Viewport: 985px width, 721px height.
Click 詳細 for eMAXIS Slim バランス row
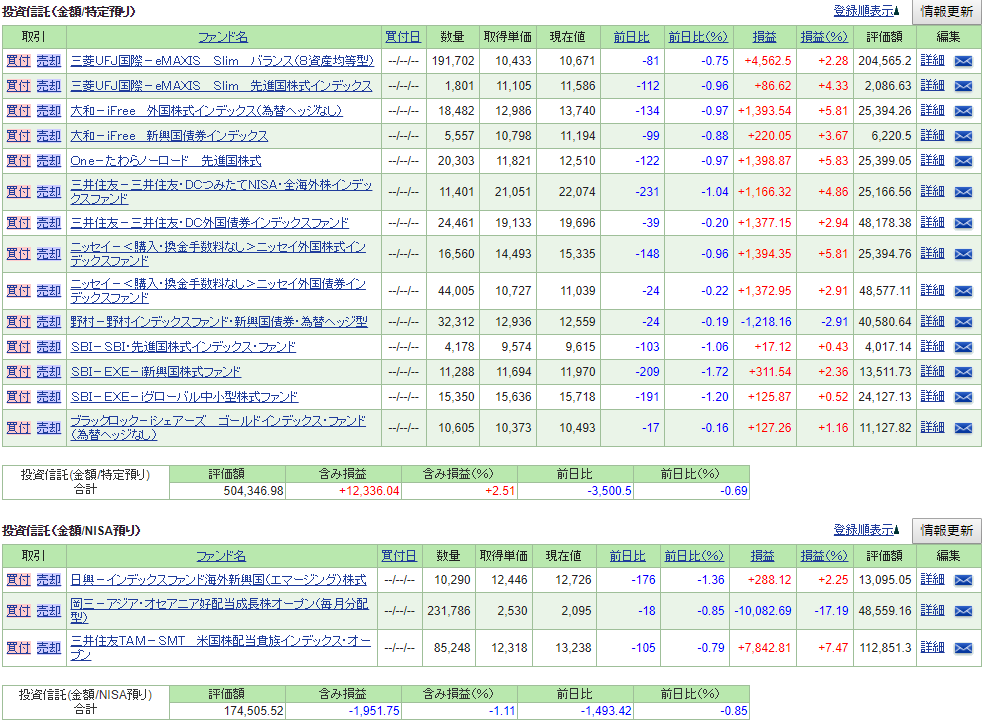932,60
